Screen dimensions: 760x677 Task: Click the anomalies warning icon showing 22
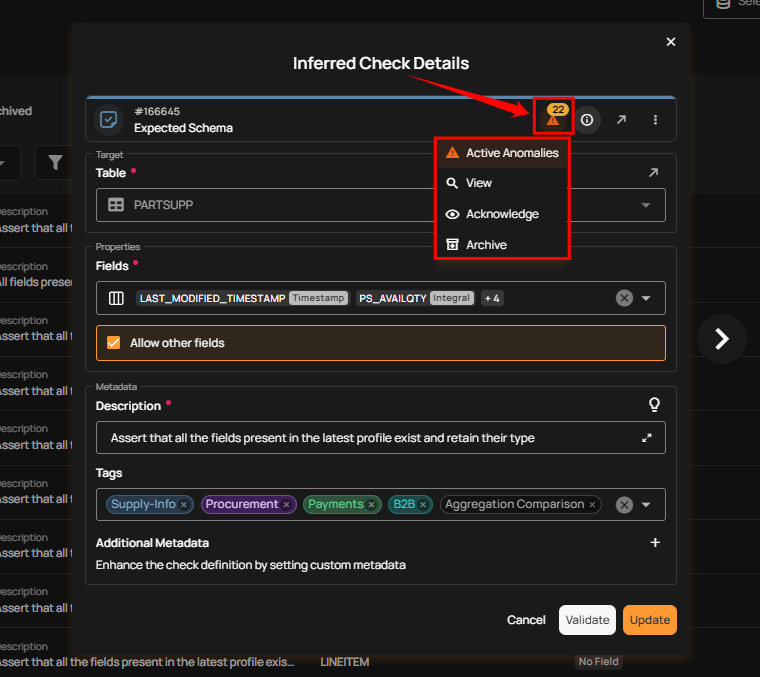pyautogui.click(x=553, y=118)
